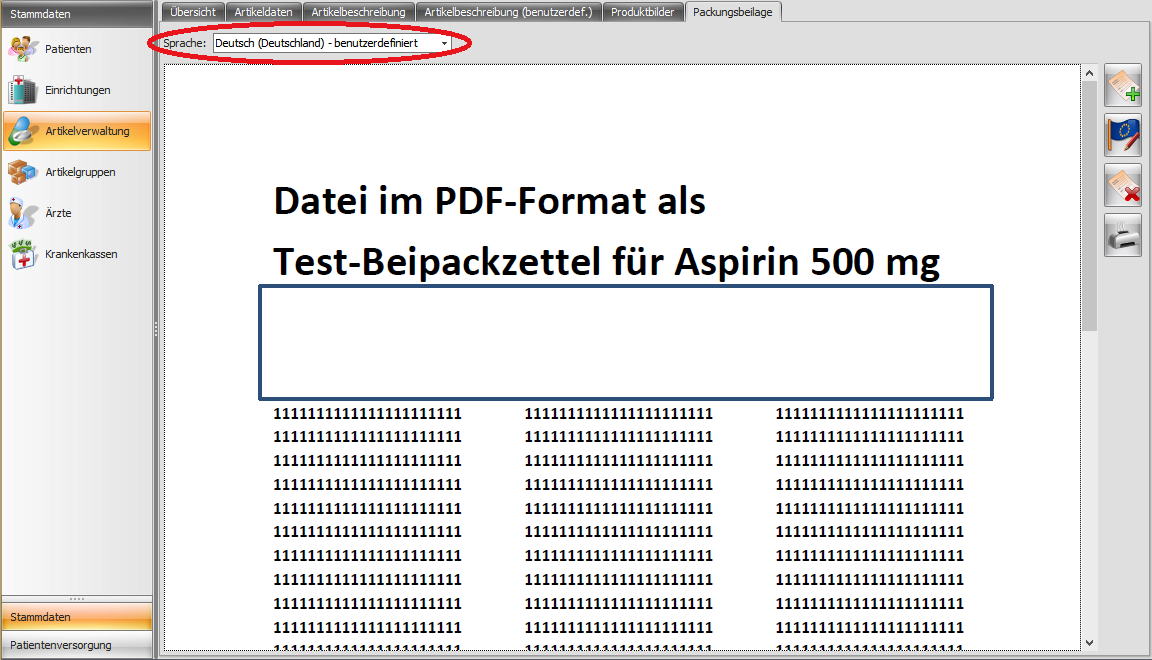Open Patienten in the sidebar
The height and width of the screenshot is (660, 1152).
pos(77,49)
